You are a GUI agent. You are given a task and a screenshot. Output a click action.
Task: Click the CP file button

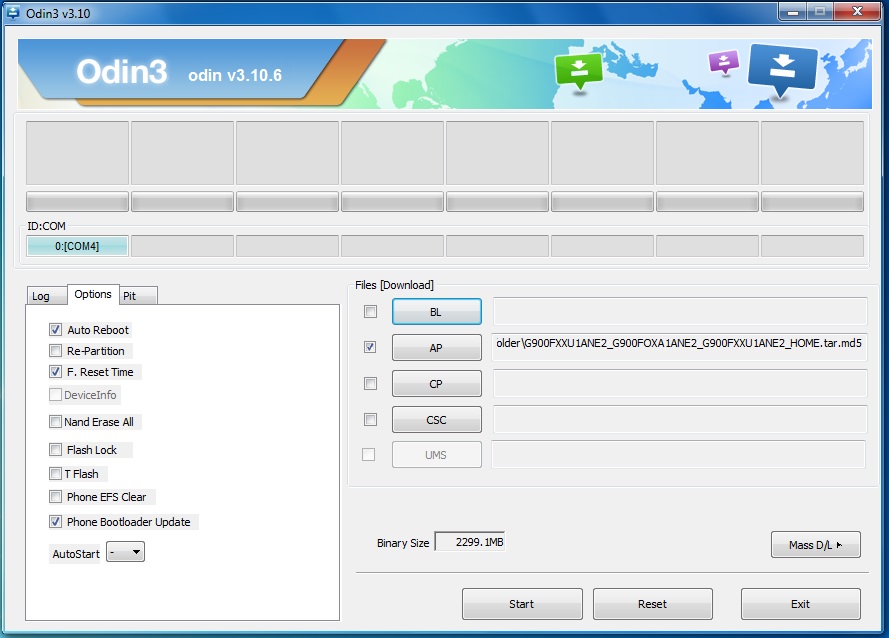pyautogui.click(x=437, y=384)
